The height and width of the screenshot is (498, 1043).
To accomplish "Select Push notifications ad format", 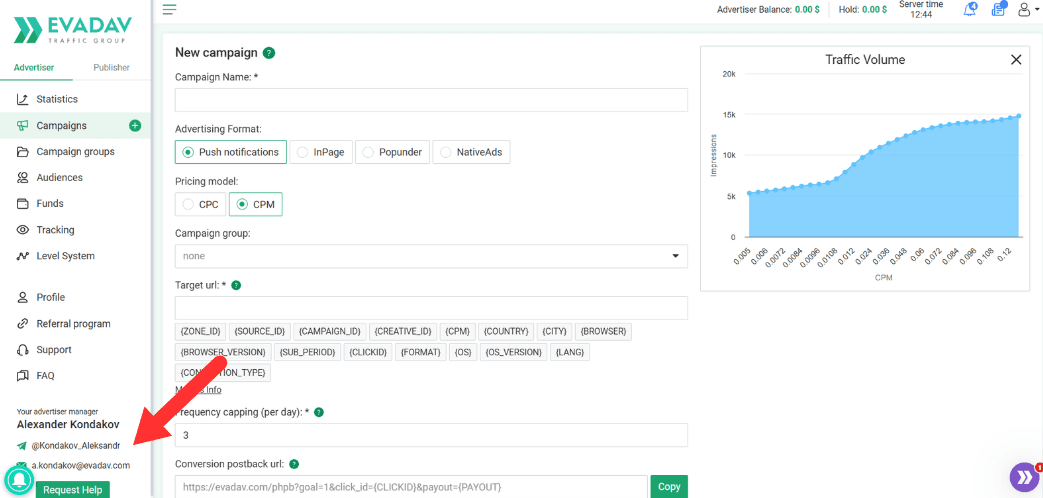I will click(x=231, y=152).
